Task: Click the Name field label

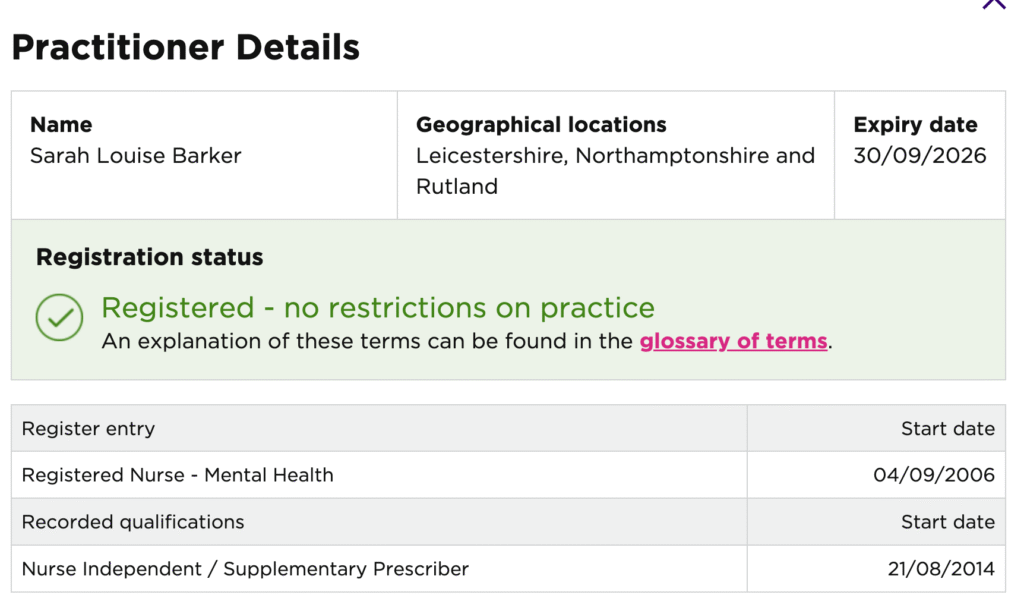Action: coord(61,124)
